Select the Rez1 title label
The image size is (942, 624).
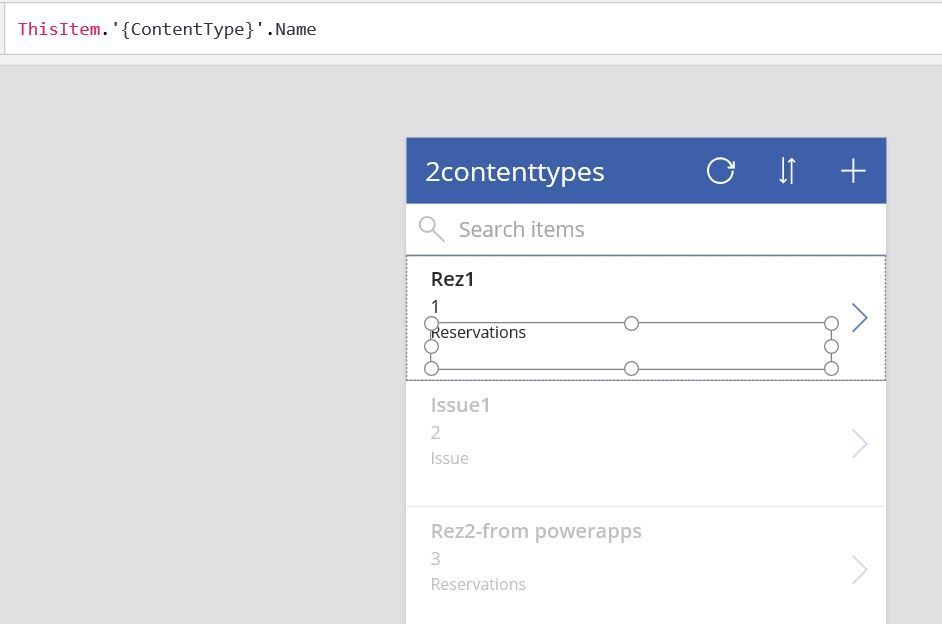[x=452, y=279]
